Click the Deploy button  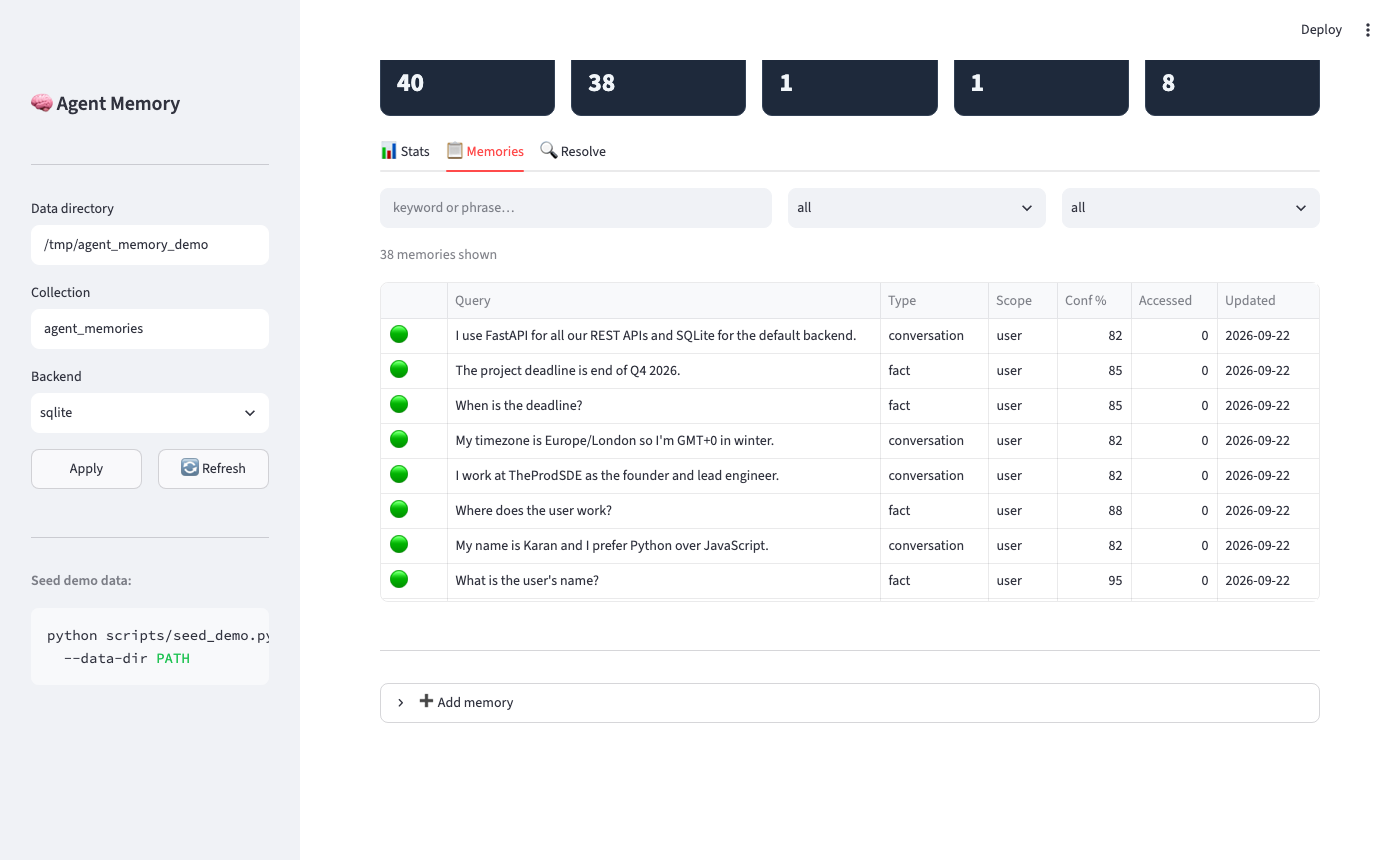pos(1321,30)
